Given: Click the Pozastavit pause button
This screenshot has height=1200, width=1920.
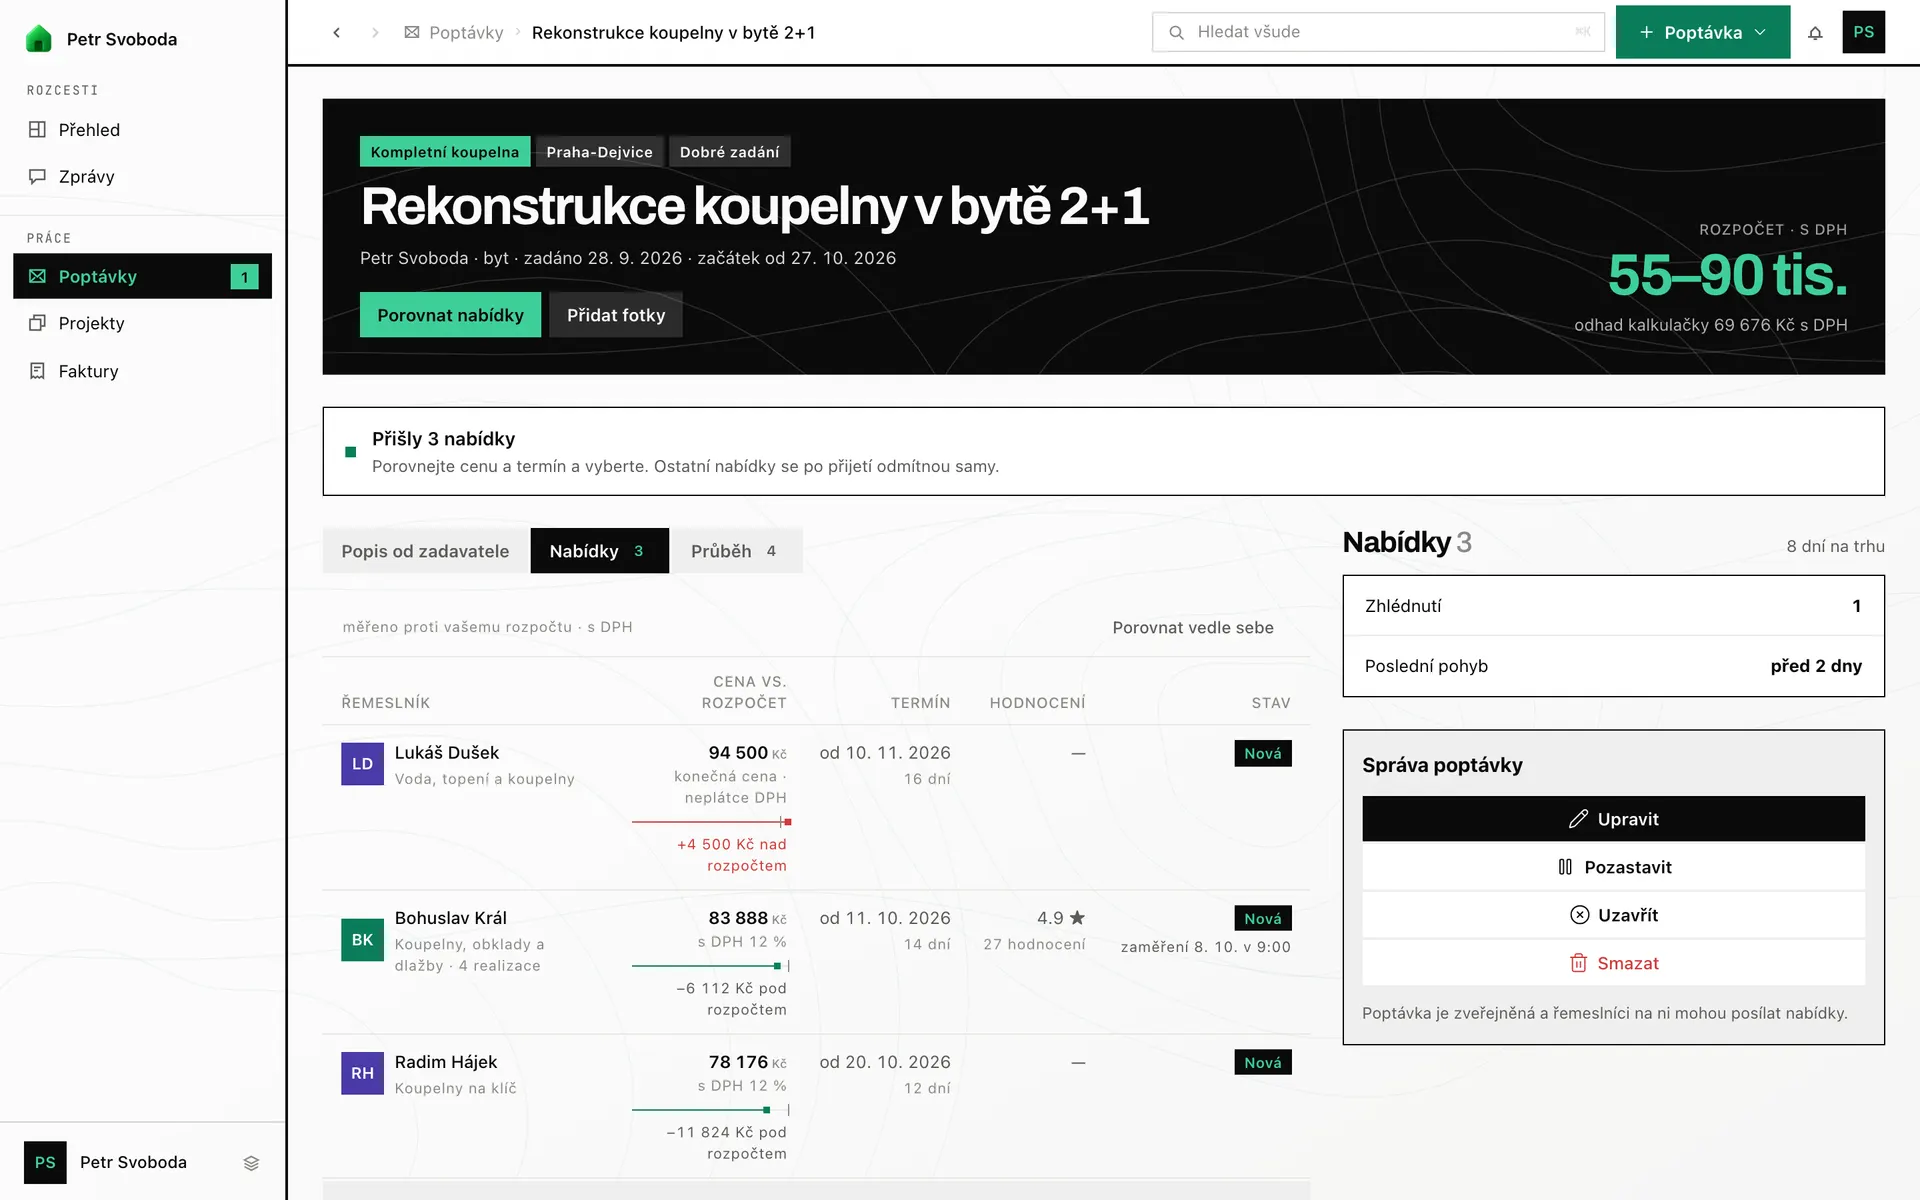Looking at the screenshot, I should click(x=1613, y=867).
